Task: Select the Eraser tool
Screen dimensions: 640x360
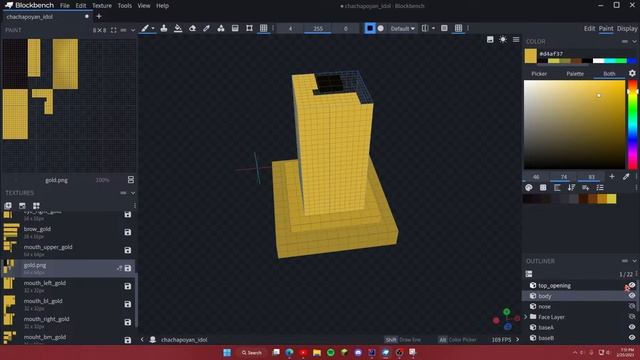Action: click(192, 28)
